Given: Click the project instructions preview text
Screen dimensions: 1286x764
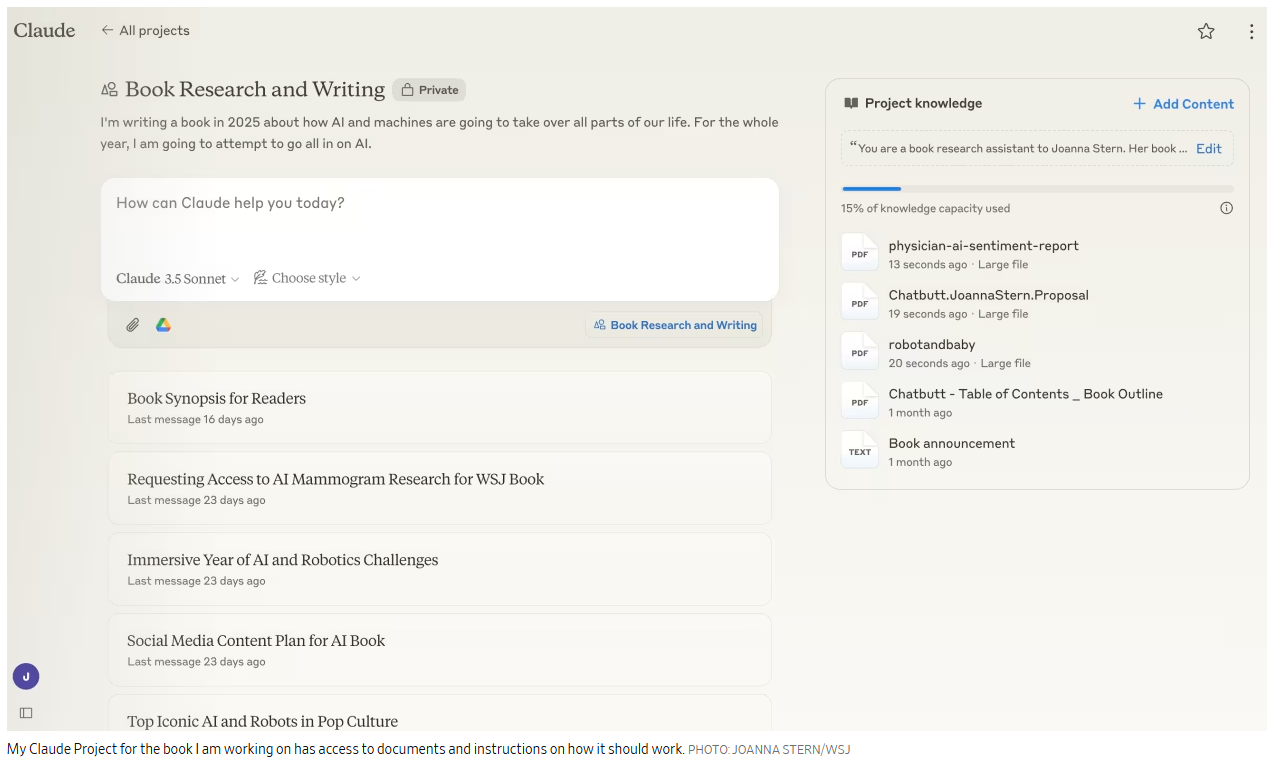Looking at the screenshot, I should tap(1019, 148).
